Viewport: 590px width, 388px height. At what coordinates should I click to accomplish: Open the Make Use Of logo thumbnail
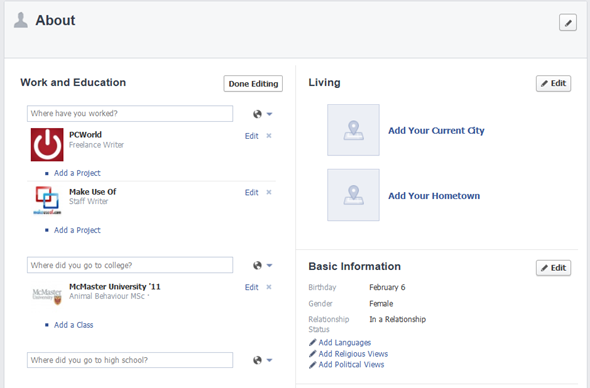[x=47, y=200]
